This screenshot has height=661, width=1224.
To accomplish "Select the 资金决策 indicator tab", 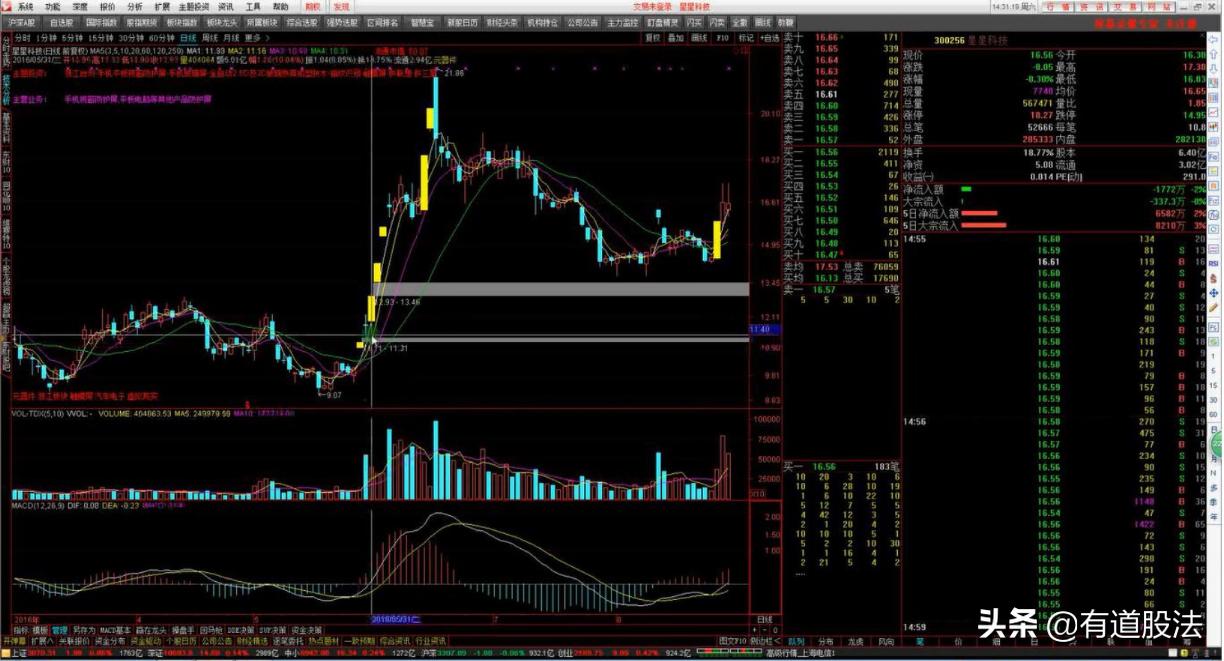I will [x=306, y=630].
